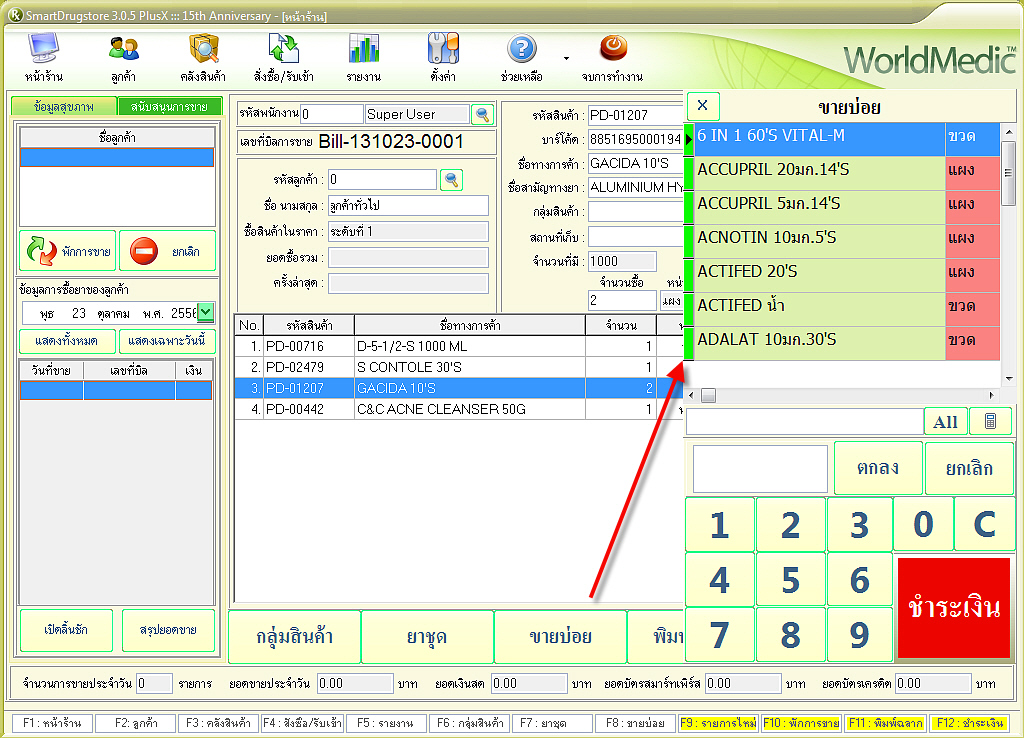Click the employee search magnifier icon
This screenshot has height=738, width=1024.
click(x=483, y=114)
